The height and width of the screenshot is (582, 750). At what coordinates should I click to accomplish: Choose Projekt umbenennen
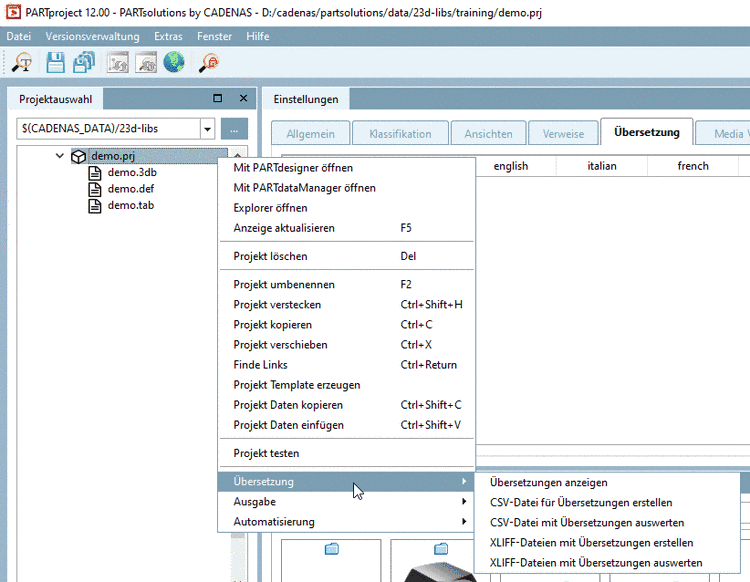[x=346, y=285]
